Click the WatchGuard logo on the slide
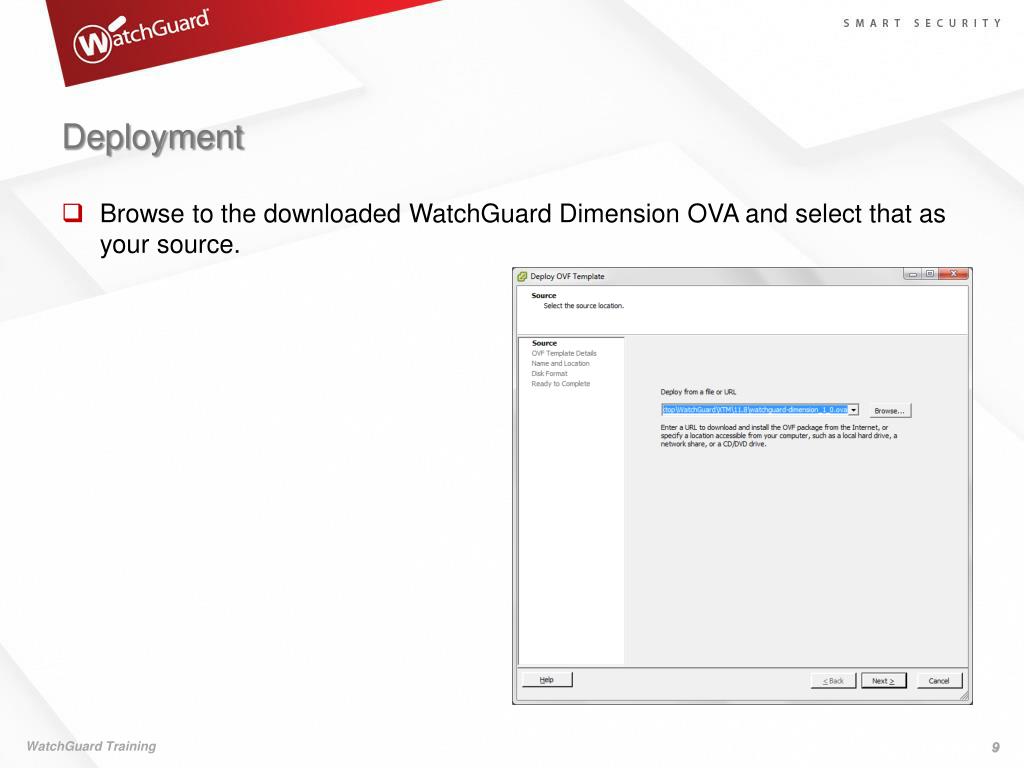This screenshot has width=1024, height=768. 141,35
